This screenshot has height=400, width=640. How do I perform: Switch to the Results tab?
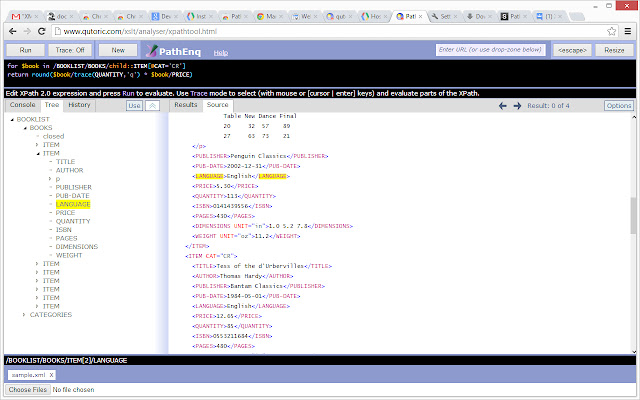tap(186, 105)
